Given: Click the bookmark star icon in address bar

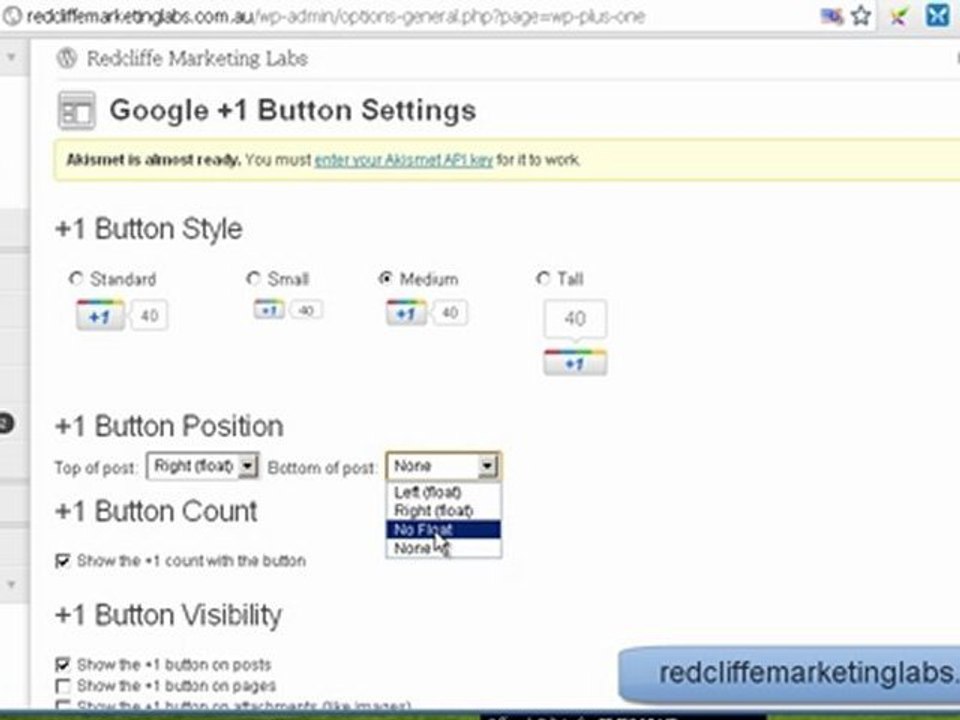Looking at the screenshot, I should pyautogui.click(x=861, y=15).
